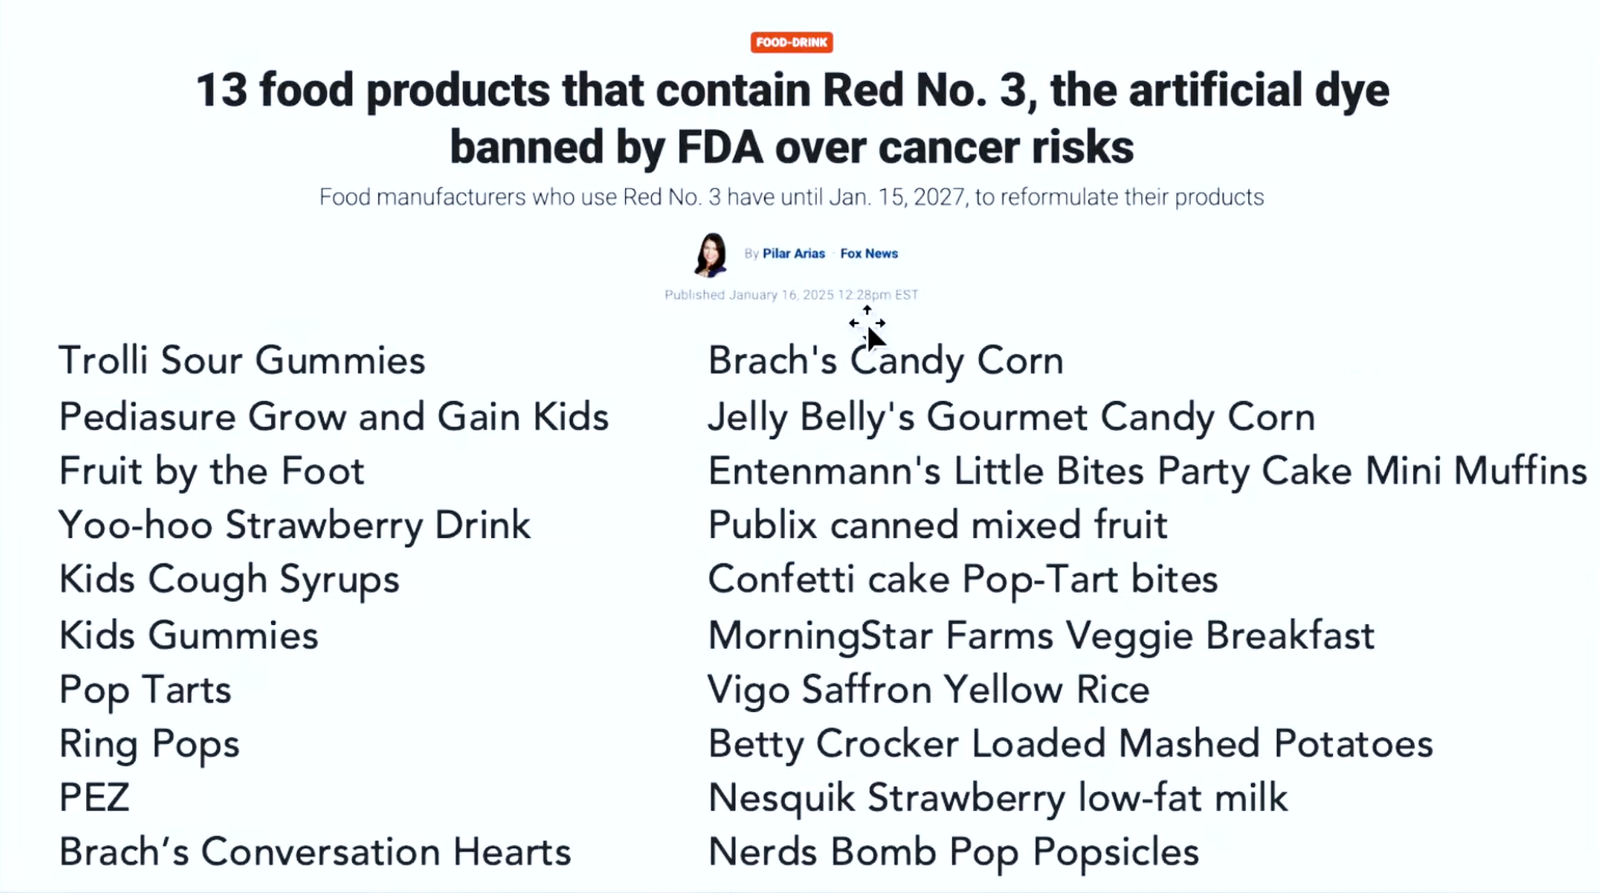Select the Trolli Sour Gummies list entry

242,361
